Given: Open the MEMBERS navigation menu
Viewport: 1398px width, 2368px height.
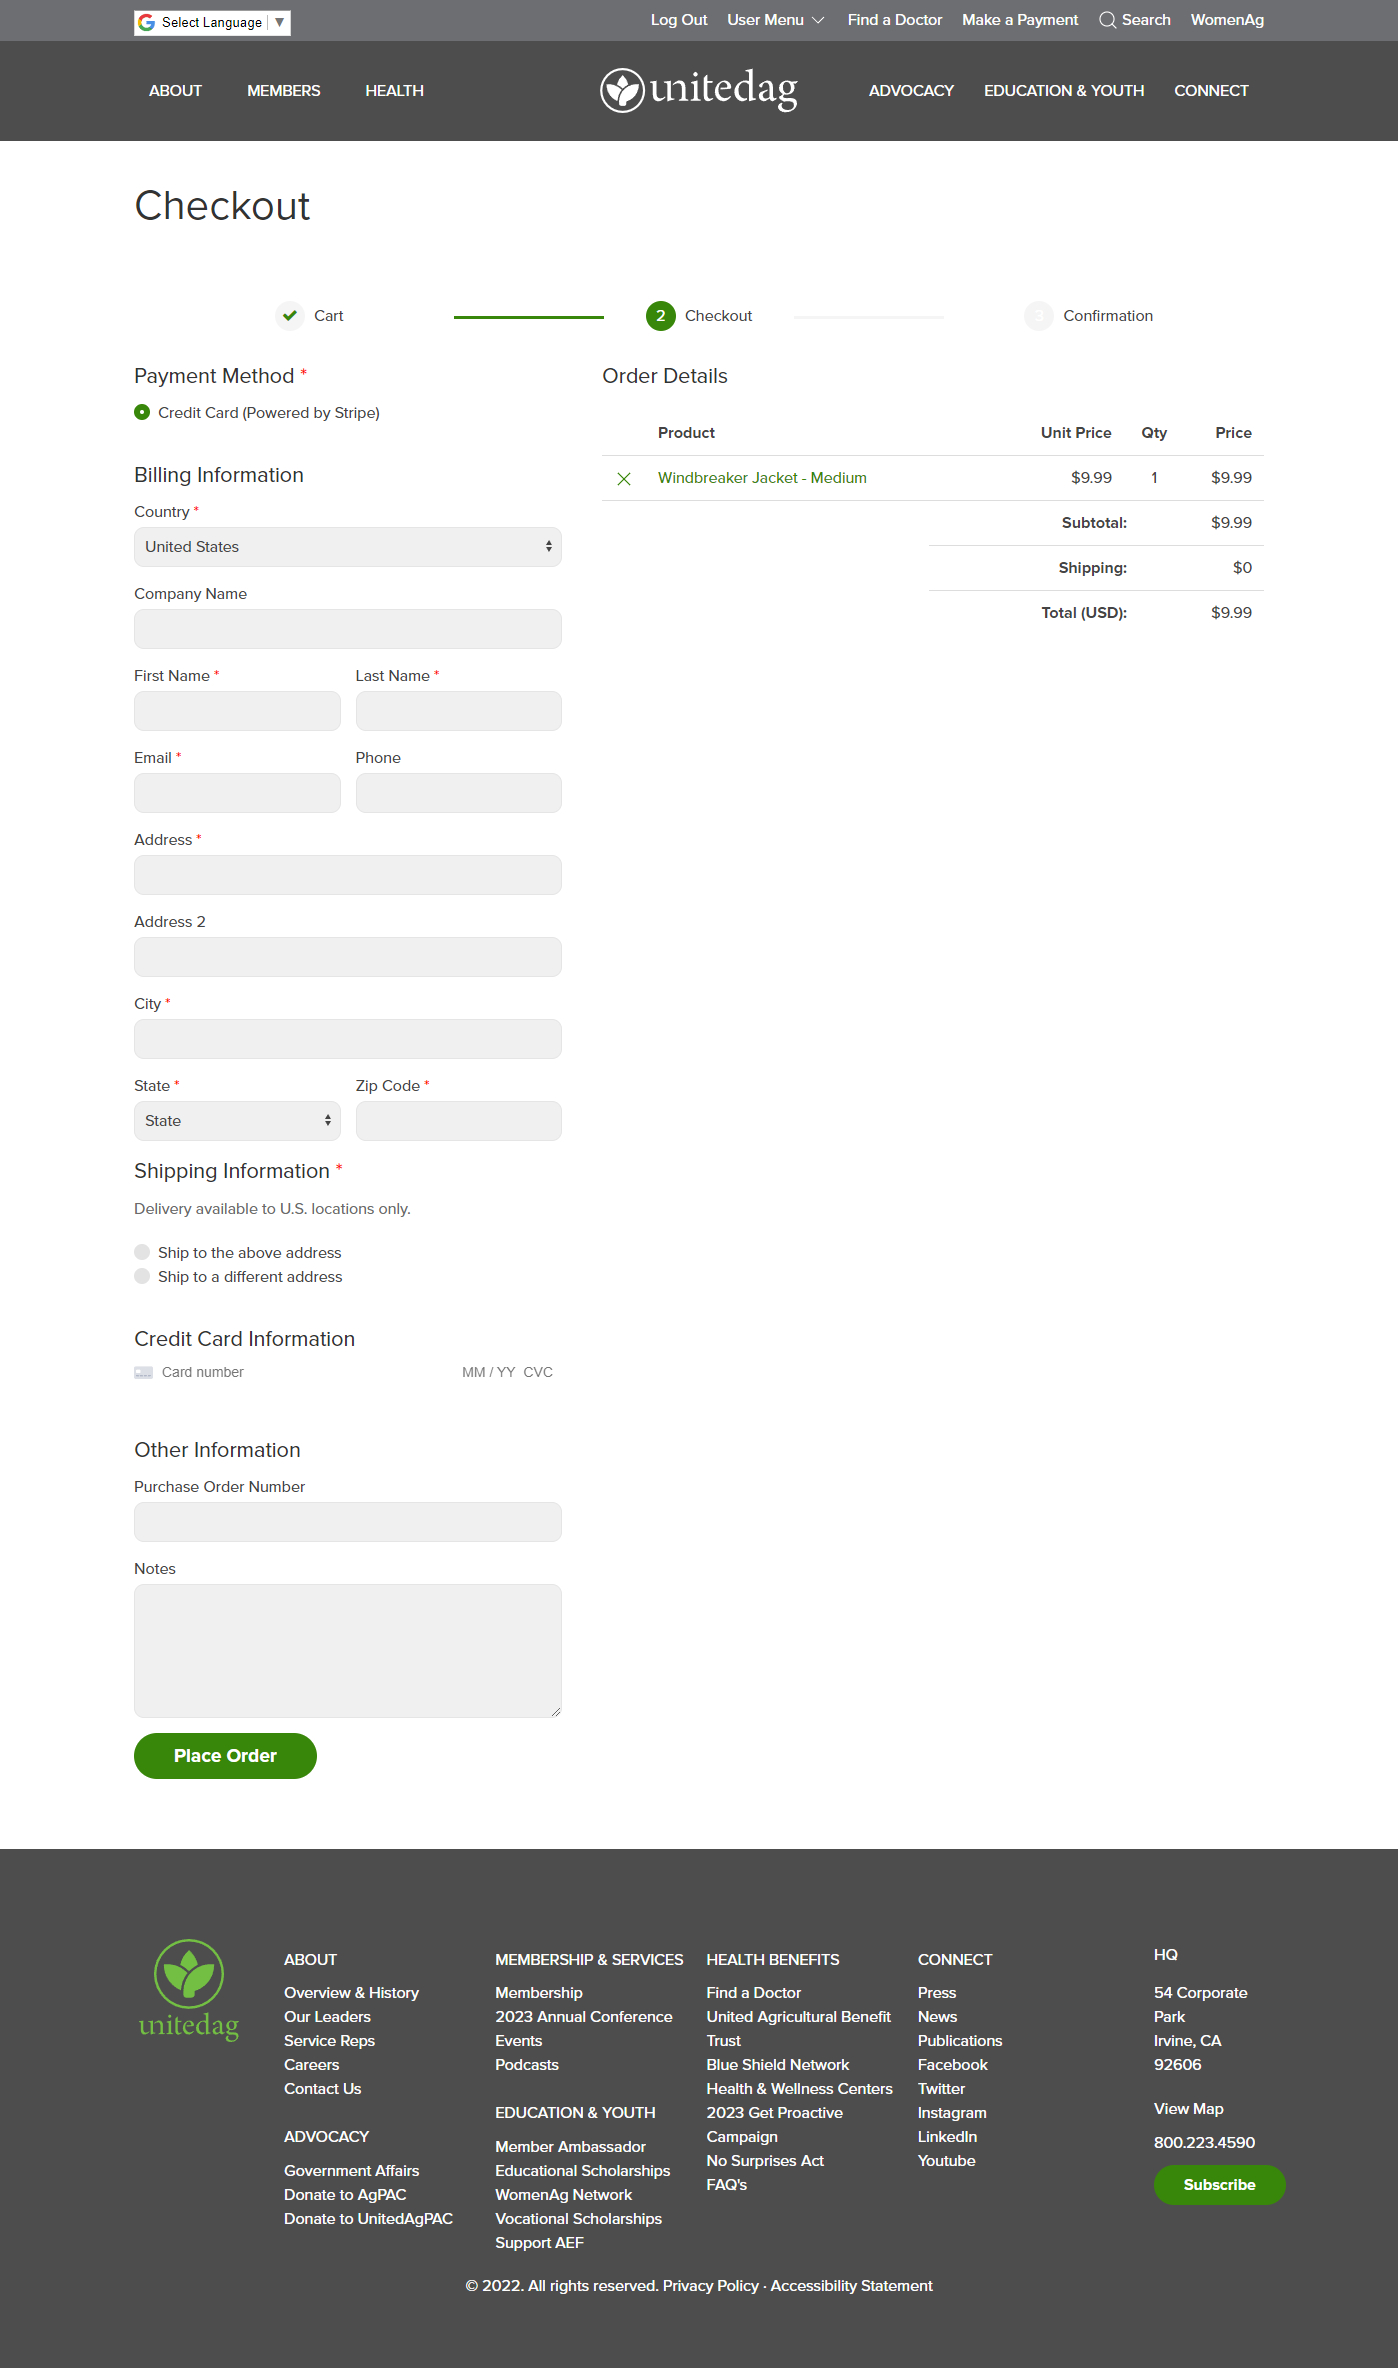Looking at the screenshot, I should [x=284, y=91].
